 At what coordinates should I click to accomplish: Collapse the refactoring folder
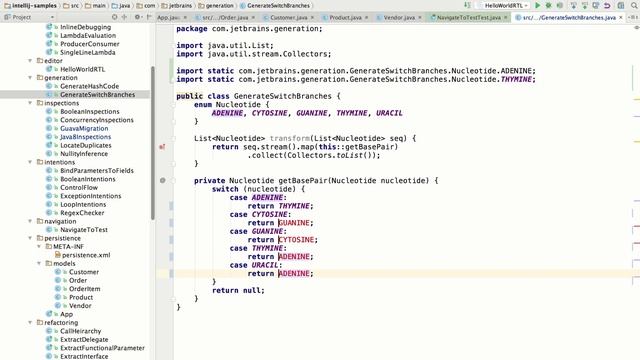tap(30, 322)
